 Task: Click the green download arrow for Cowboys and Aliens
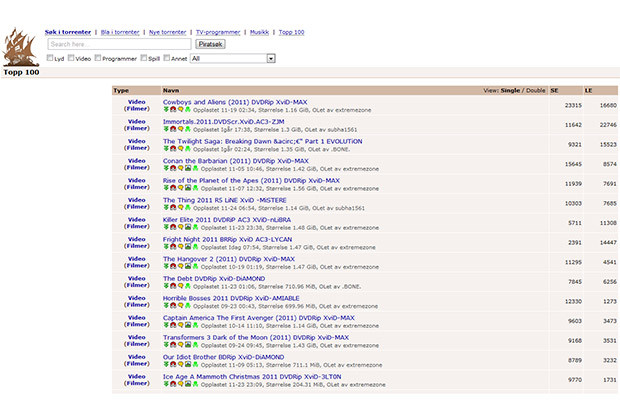click(166, 109)
